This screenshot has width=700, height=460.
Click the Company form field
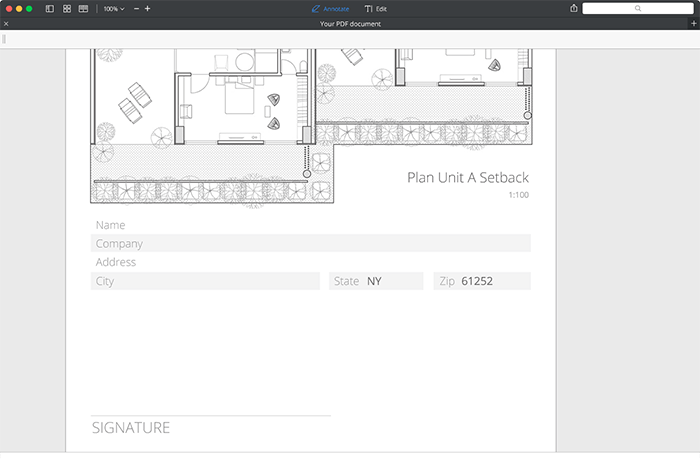[311, 243]
